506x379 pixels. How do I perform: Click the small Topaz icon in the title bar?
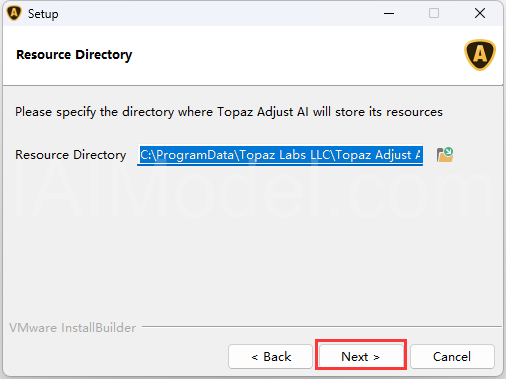click(14, 13)
